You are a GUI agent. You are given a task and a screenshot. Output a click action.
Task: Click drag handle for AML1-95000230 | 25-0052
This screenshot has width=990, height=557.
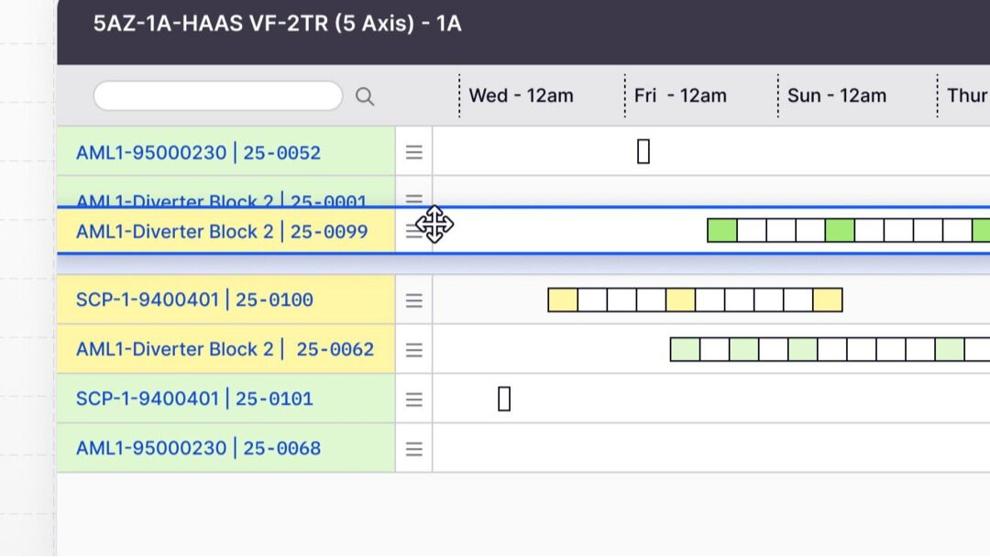414,152
